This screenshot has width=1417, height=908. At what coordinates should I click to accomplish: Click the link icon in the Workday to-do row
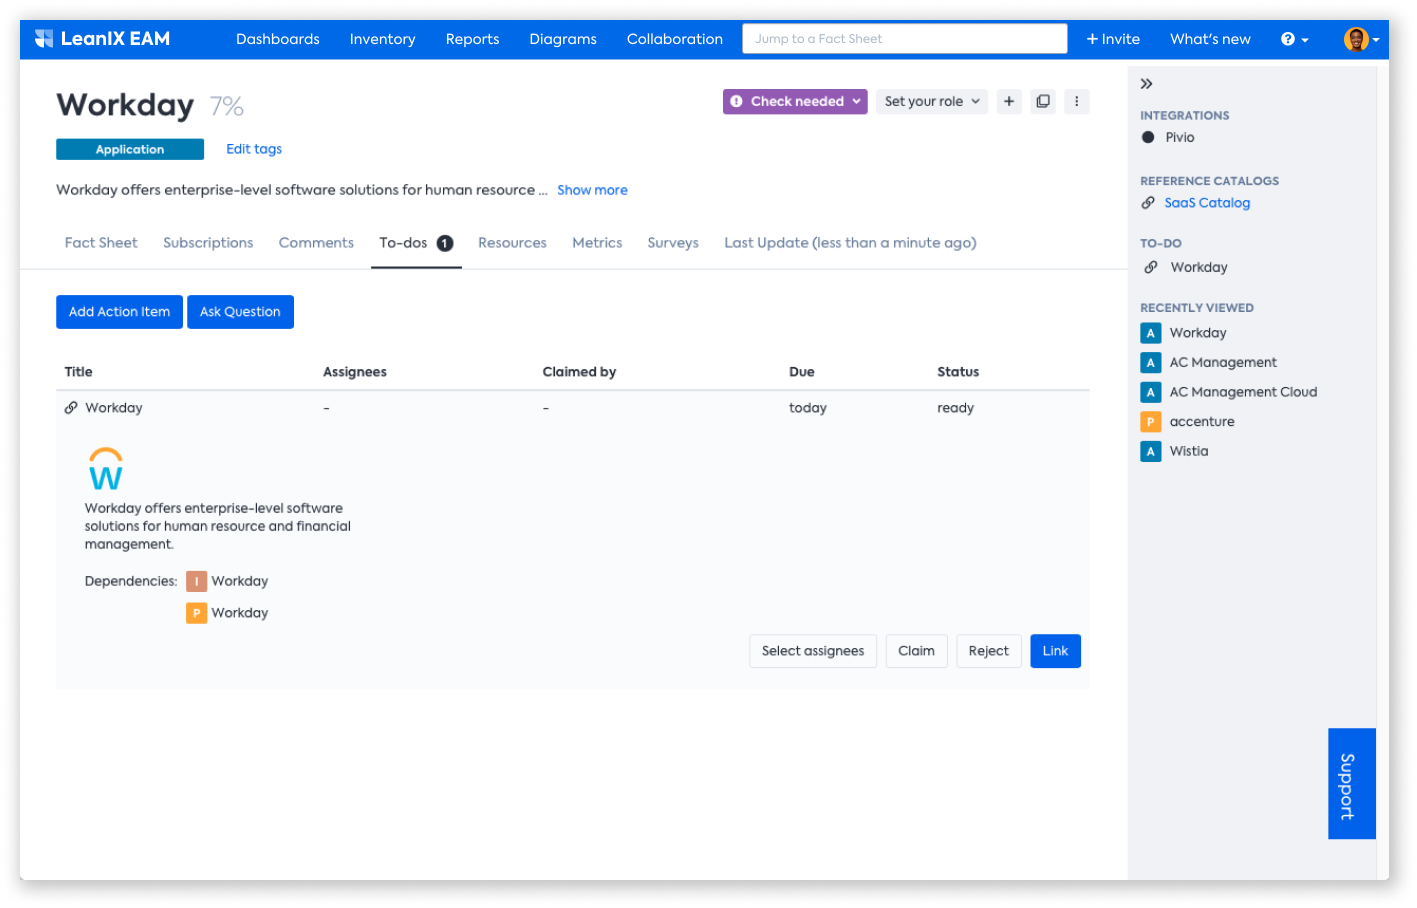(71, 408)
